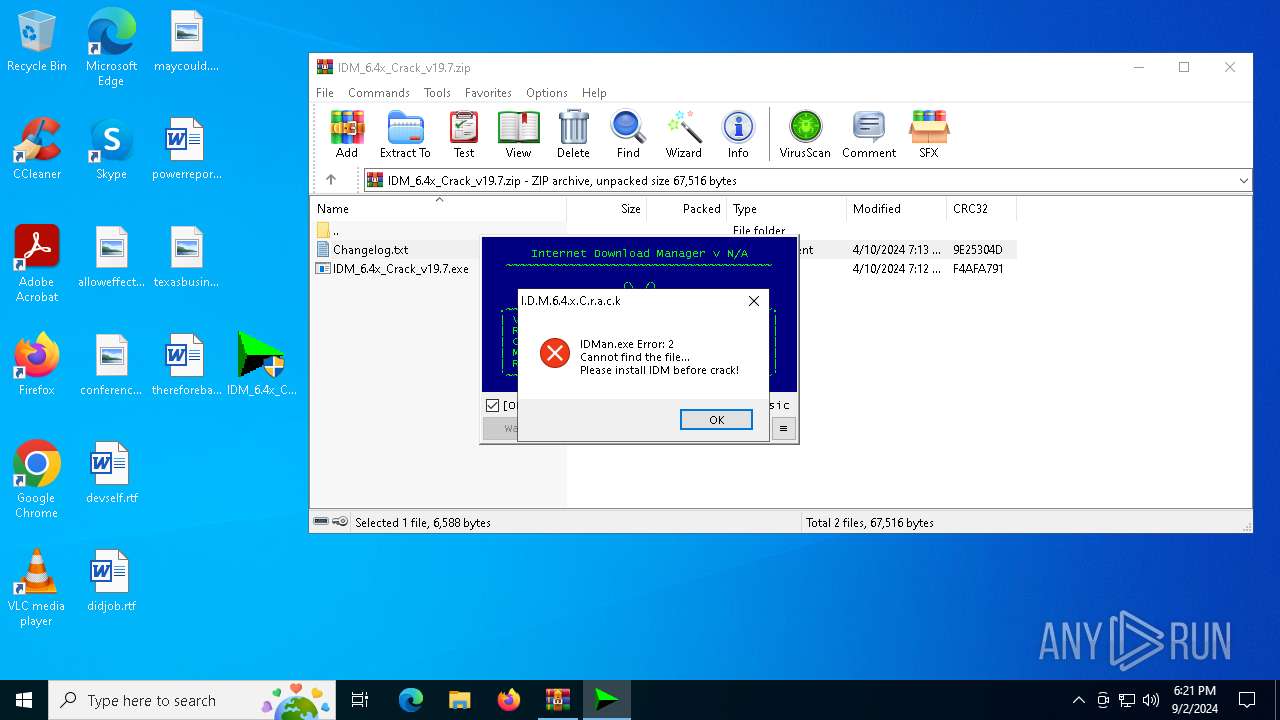The width and height of the screenshot is (1280, 720).
Task: Click OK in the error dialog
Action: [x=716, y=420]
